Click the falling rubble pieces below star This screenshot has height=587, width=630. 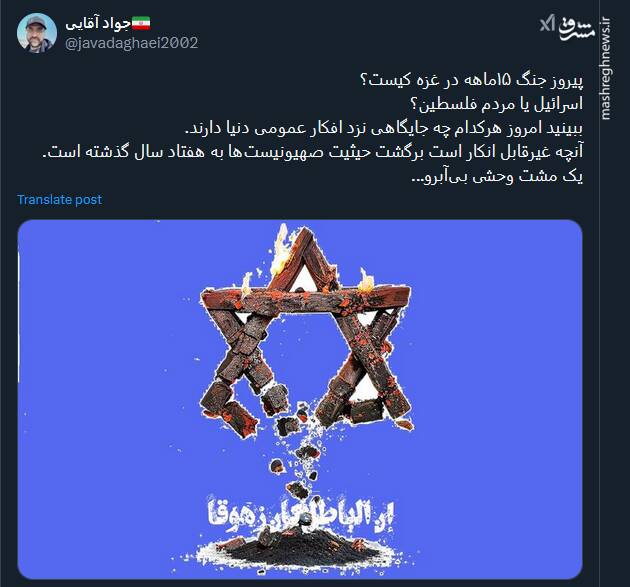click(x=299, y=462)
